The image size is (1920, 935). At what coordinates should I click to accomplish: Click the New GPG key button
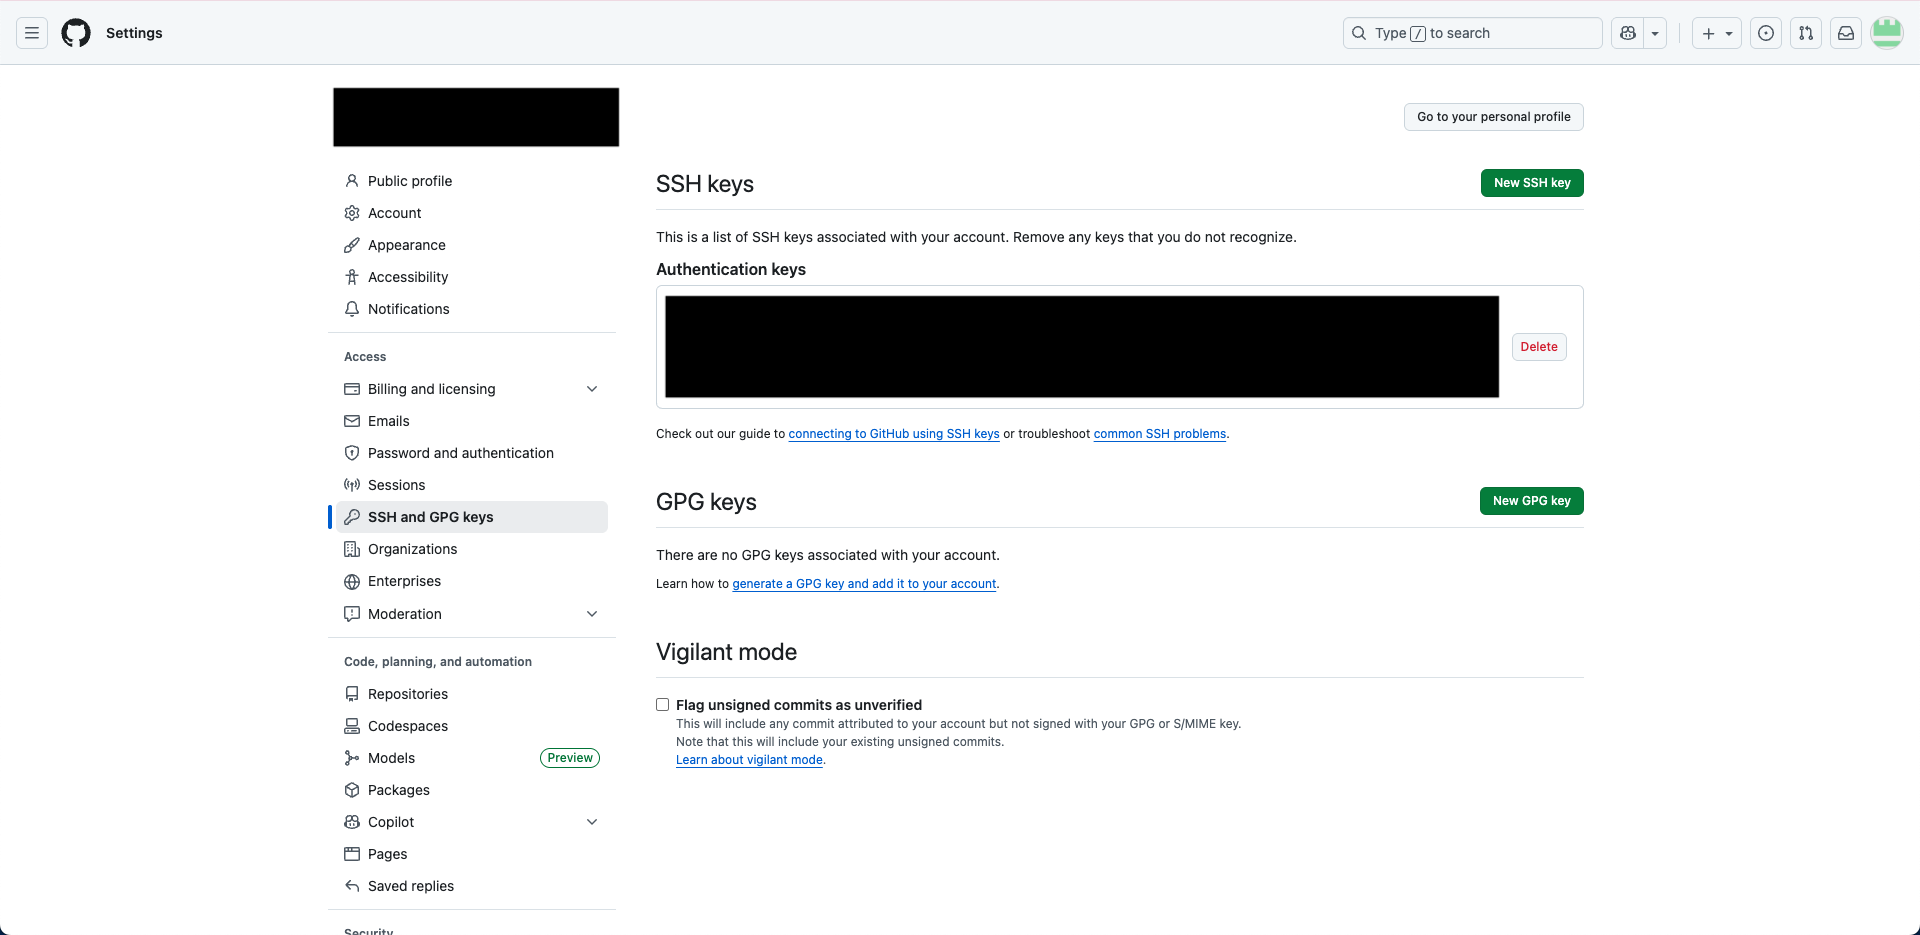[1531, 501]
